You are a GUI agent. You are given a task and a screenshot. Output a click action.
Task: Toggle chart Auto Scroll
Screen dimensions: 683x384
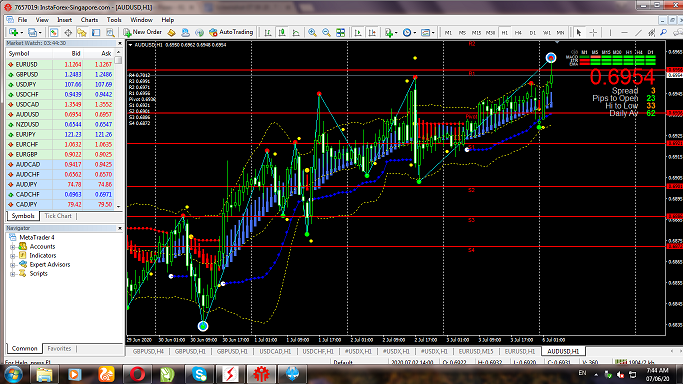[358, 32]
